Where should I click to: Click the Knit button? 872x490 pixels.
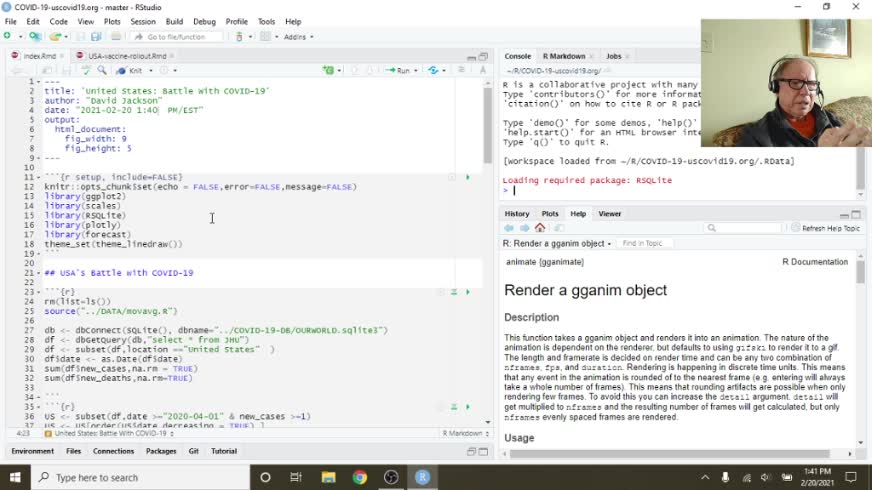click(131, 71)
